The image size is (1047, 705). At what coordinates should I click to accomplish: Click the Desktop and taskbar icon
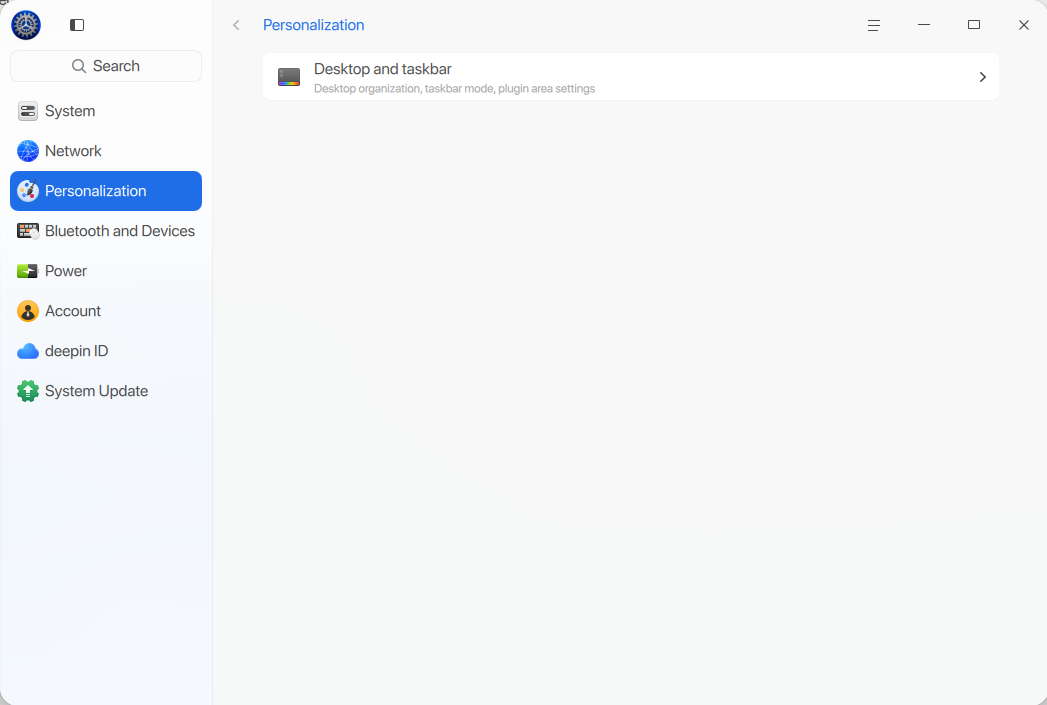click(x=289, y=77)
